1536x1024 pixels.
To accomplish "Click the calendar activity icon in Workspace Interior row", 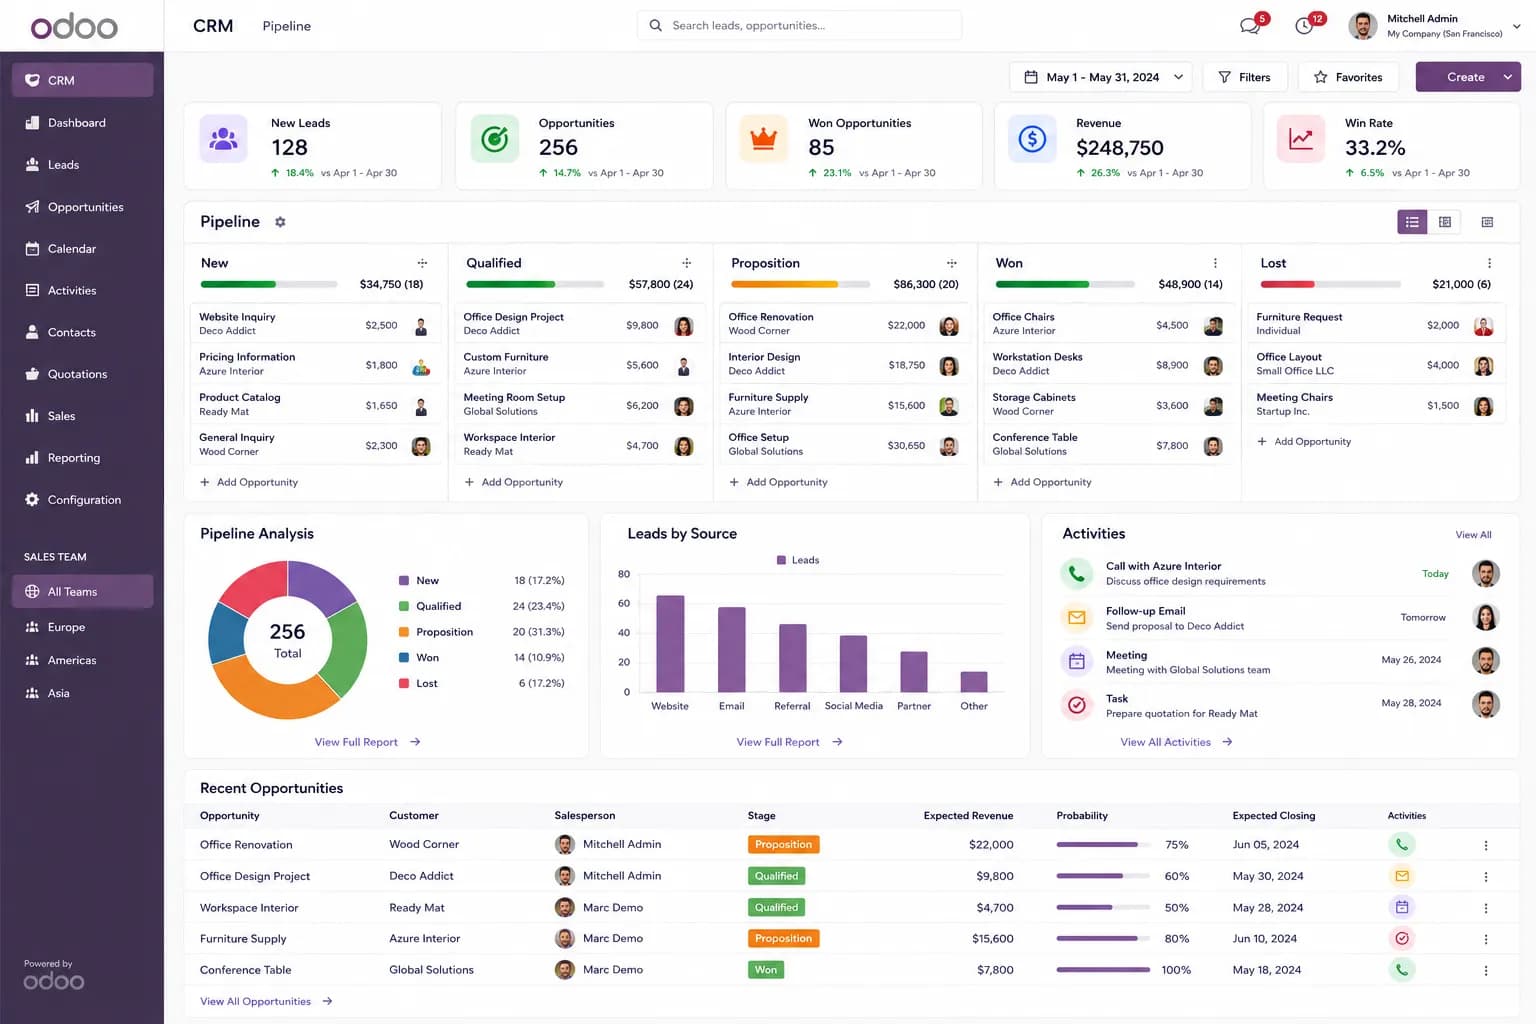I will pyautogui.click(x=1402, y=907).
